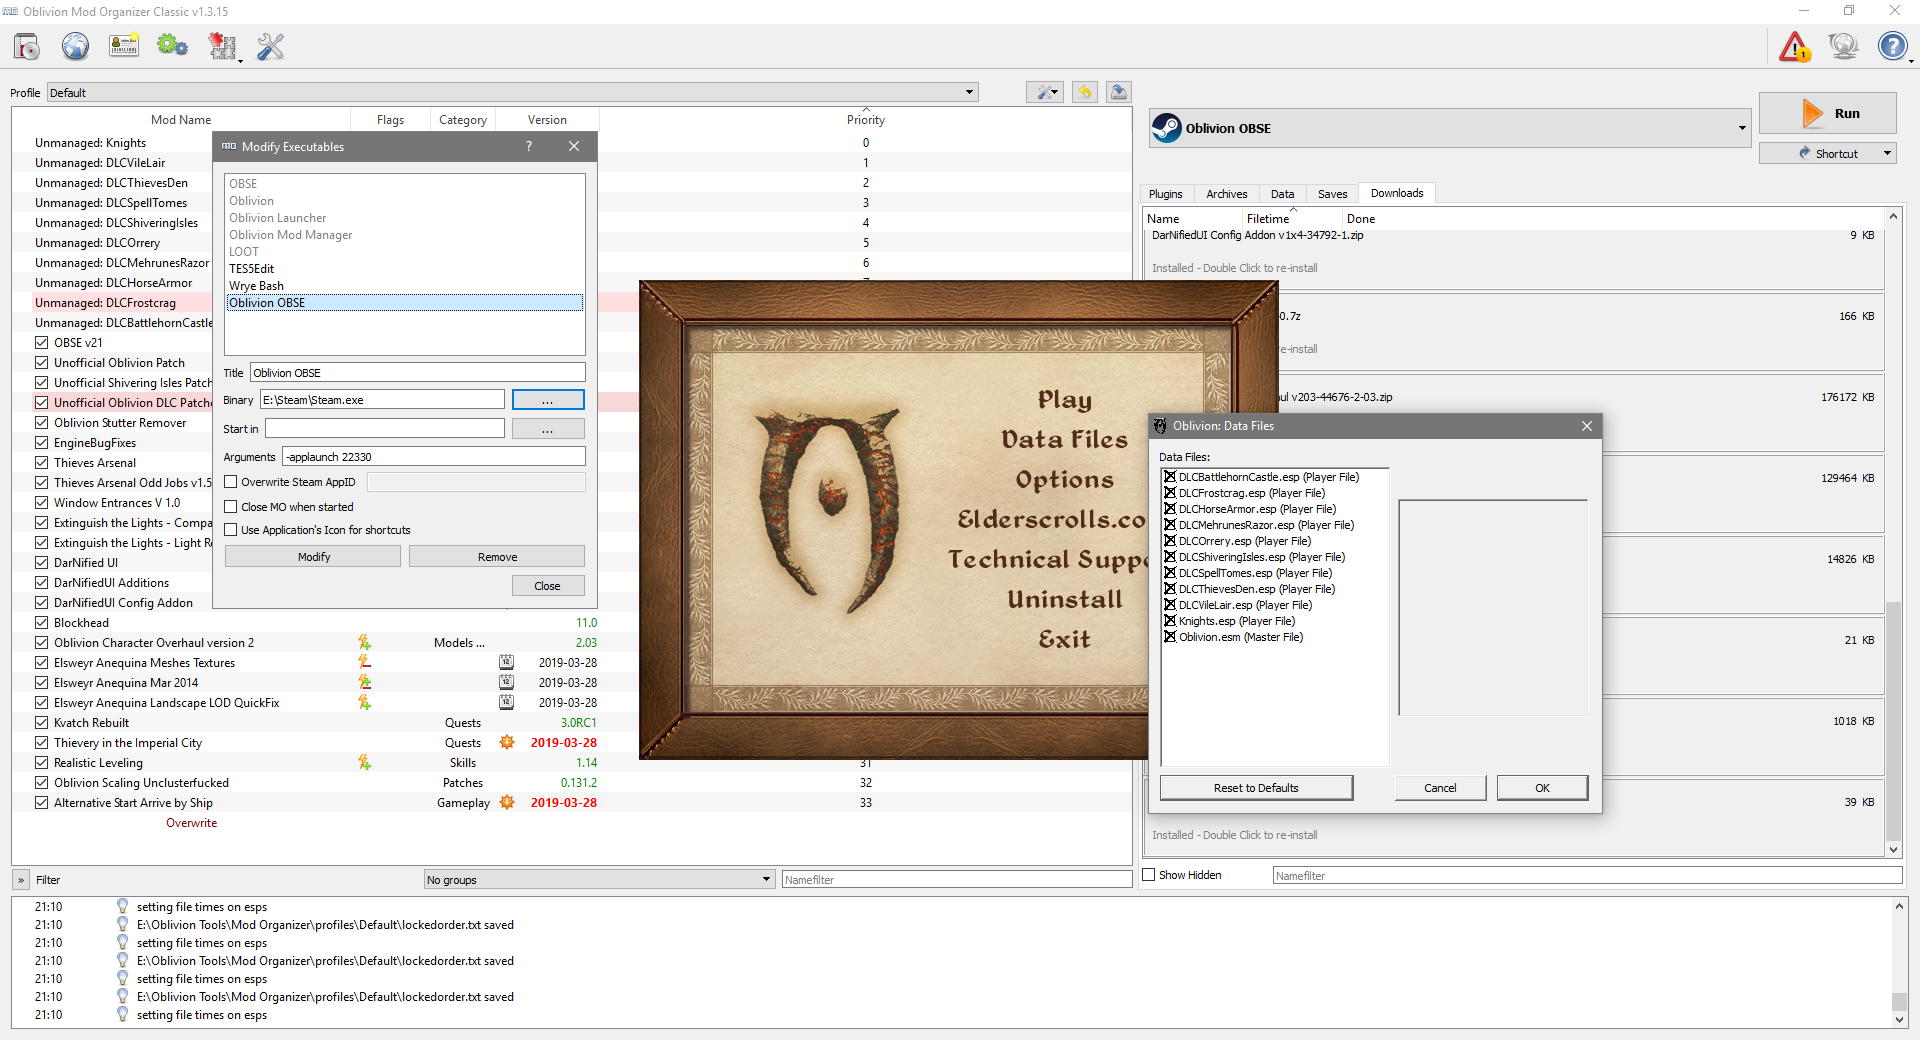Switch to the Plugins tab

click(x=1165, y=194)
